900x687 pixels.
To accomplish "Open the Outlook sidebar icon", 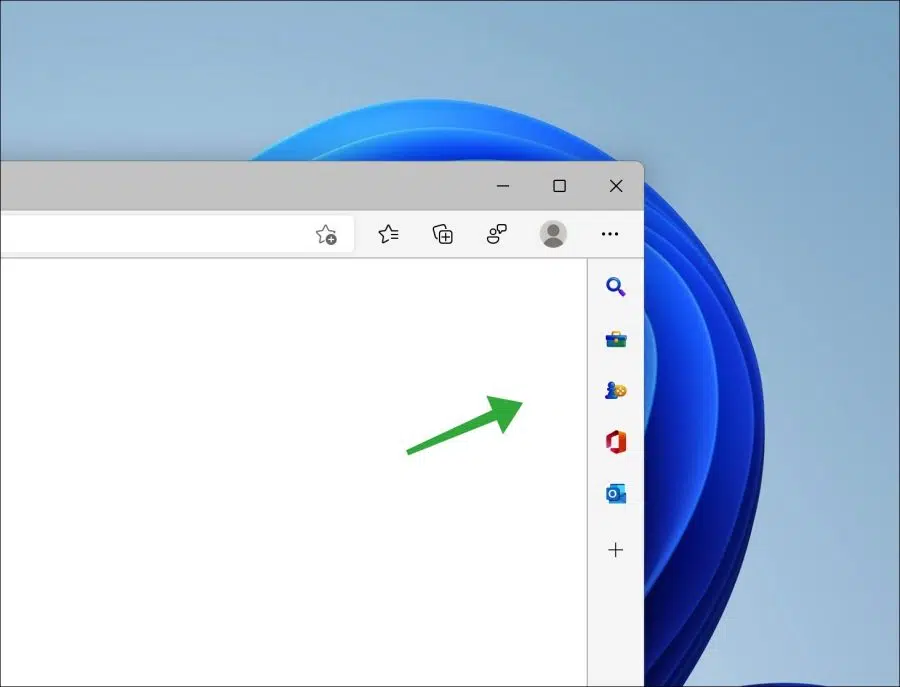I will 616,494.
